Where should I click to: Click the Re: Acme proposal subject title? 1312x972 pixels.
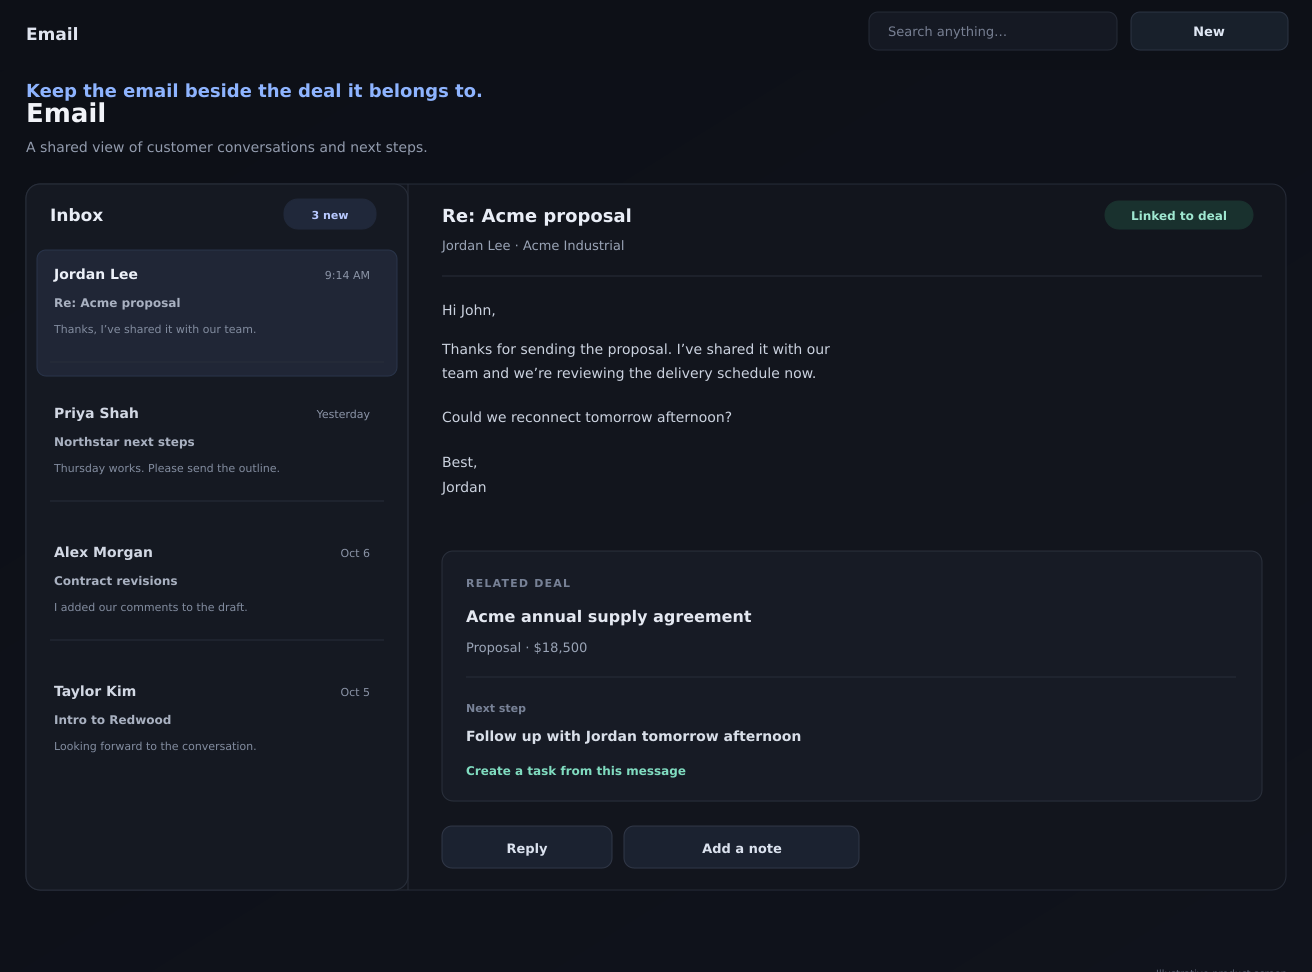pos(537,216)
